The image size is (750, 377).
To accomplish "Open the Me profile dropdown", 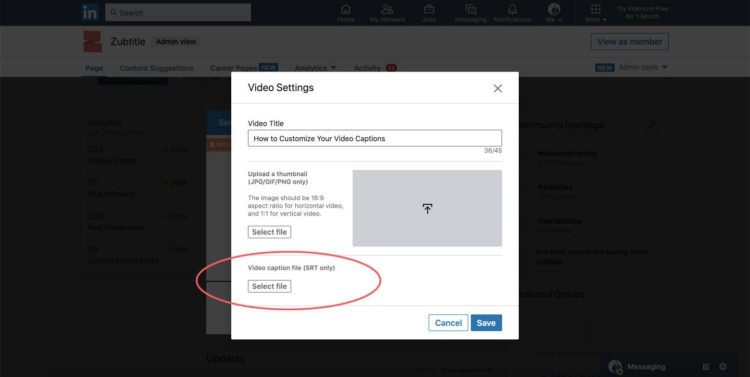I will point(554,13).
